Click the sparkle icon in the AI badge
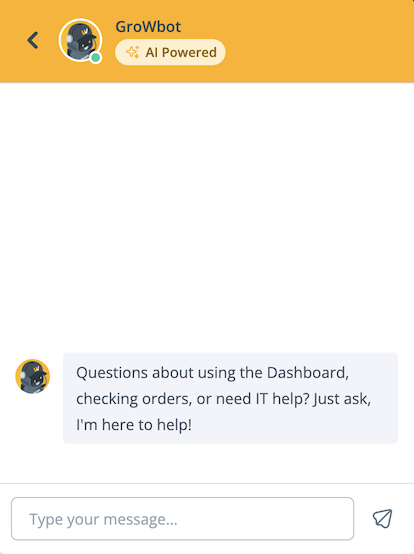Viewport: 414px width, 554px height. (x=133, y=52)
